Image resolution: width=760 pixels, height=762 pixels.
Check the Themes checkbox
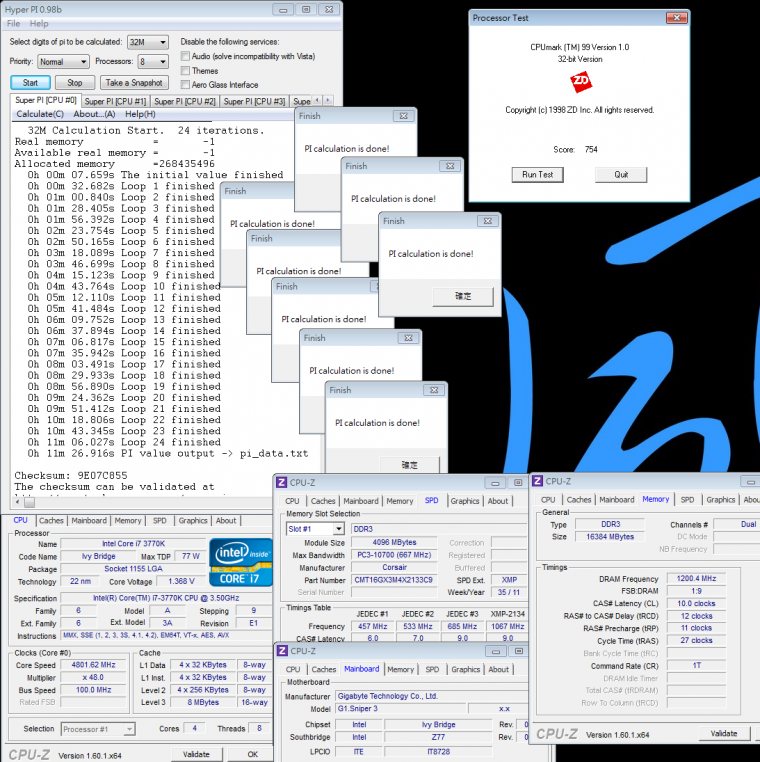[x=185, y=71]
